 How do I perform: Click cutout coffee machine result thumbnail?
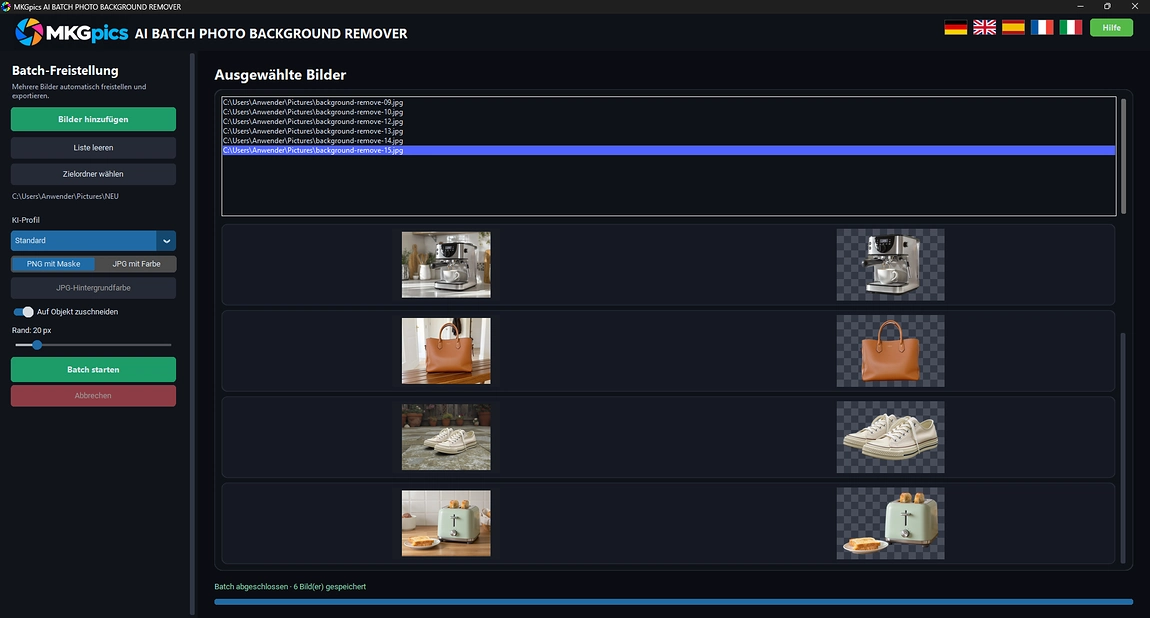(x=890, y=265)
